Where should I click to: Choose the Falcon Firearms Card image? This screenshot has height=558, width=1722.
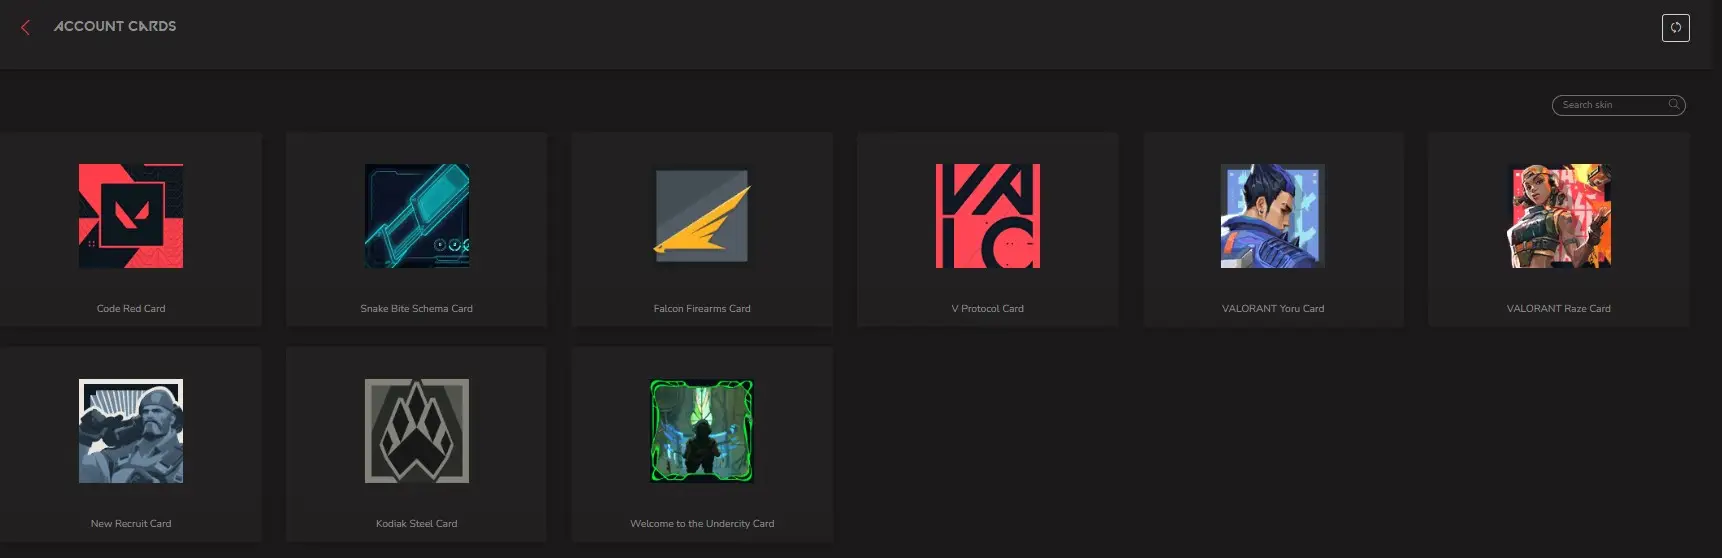(702, 216)
